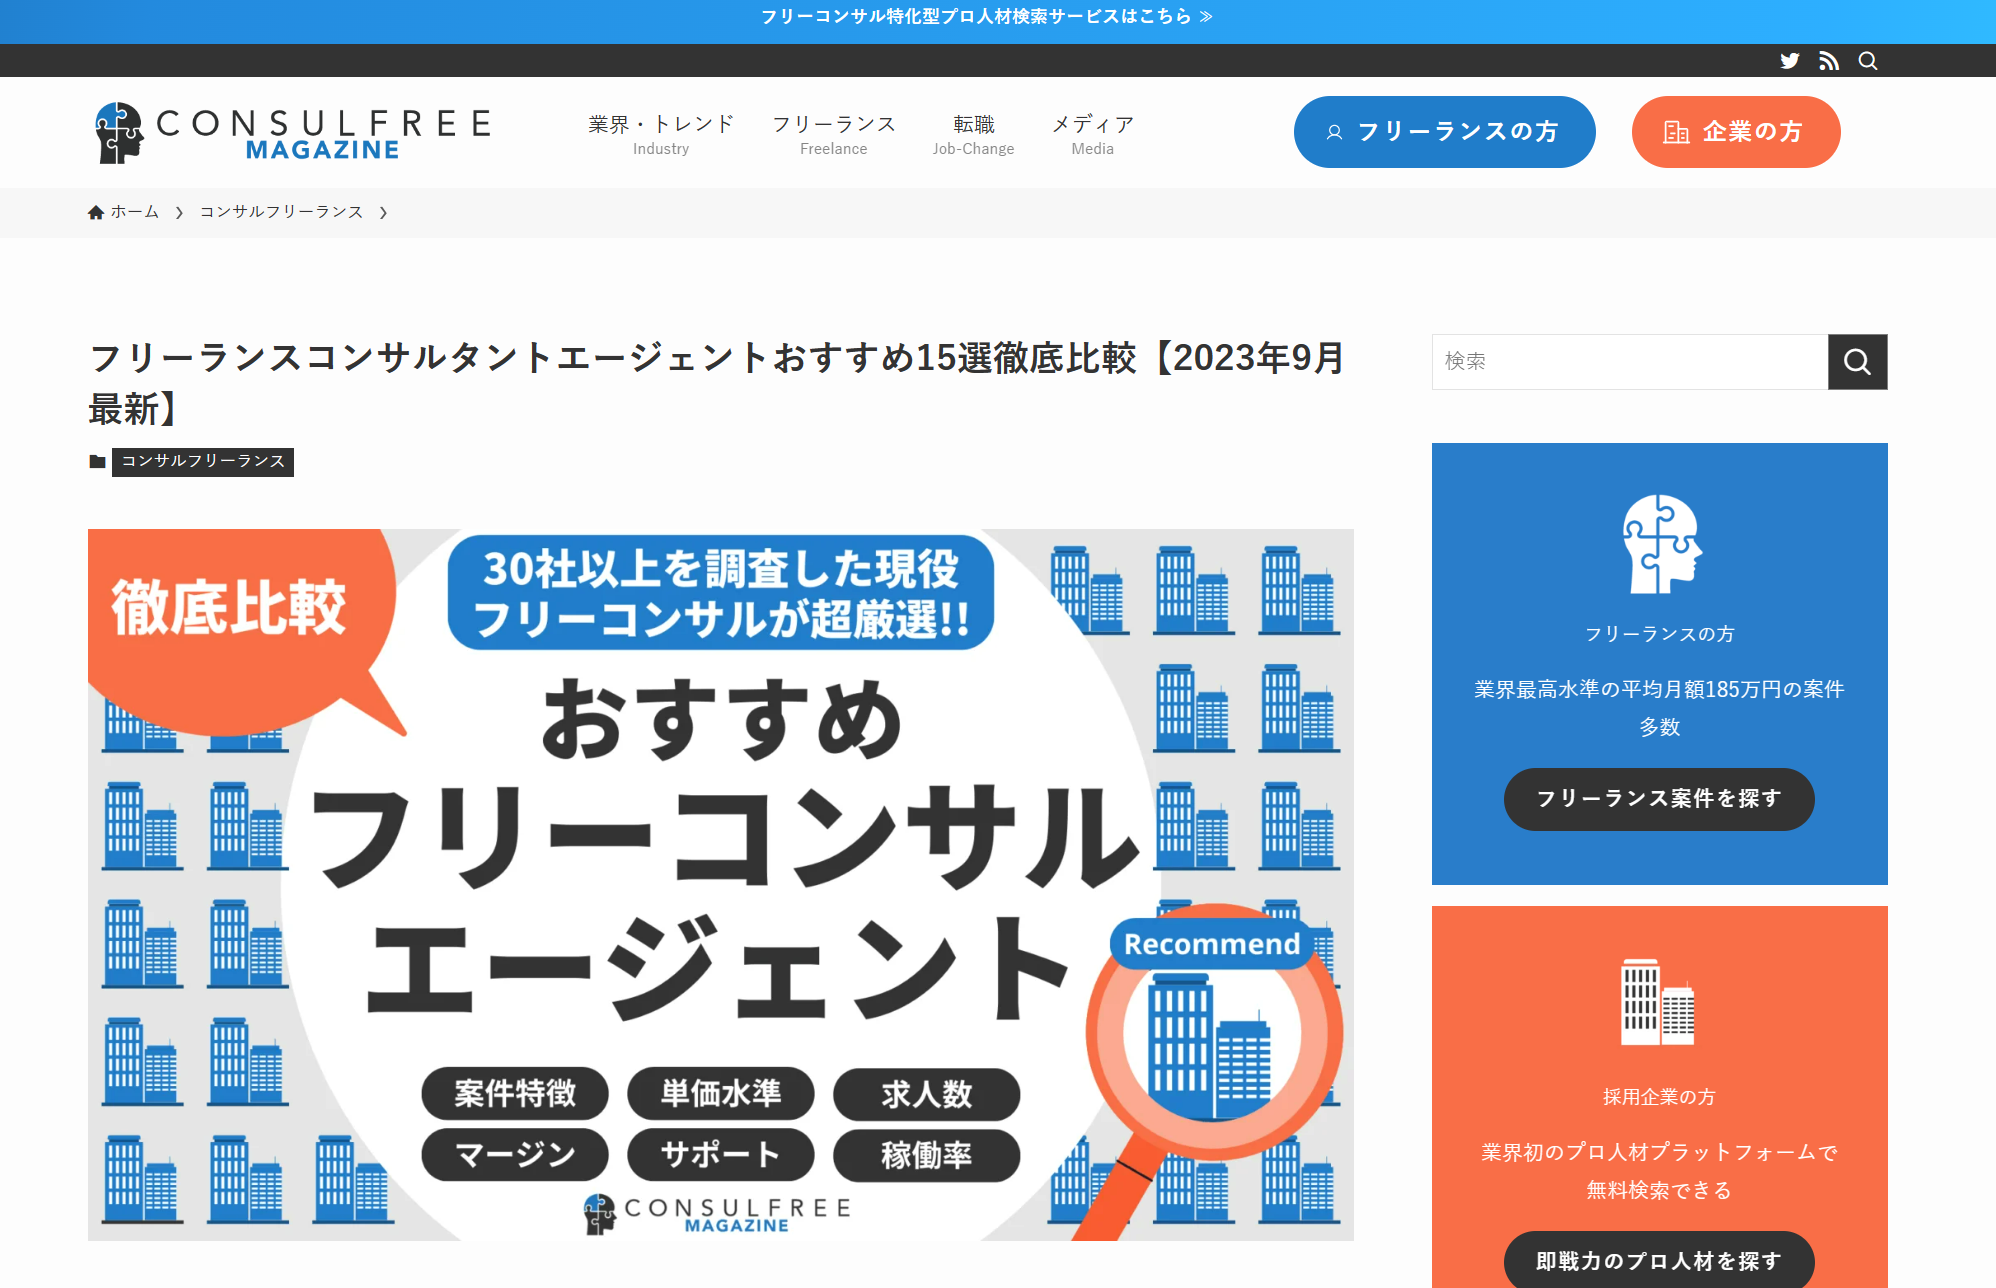The image size is (1996, 1288).
Task: Click the top banner service link
Action: [986, 17]
